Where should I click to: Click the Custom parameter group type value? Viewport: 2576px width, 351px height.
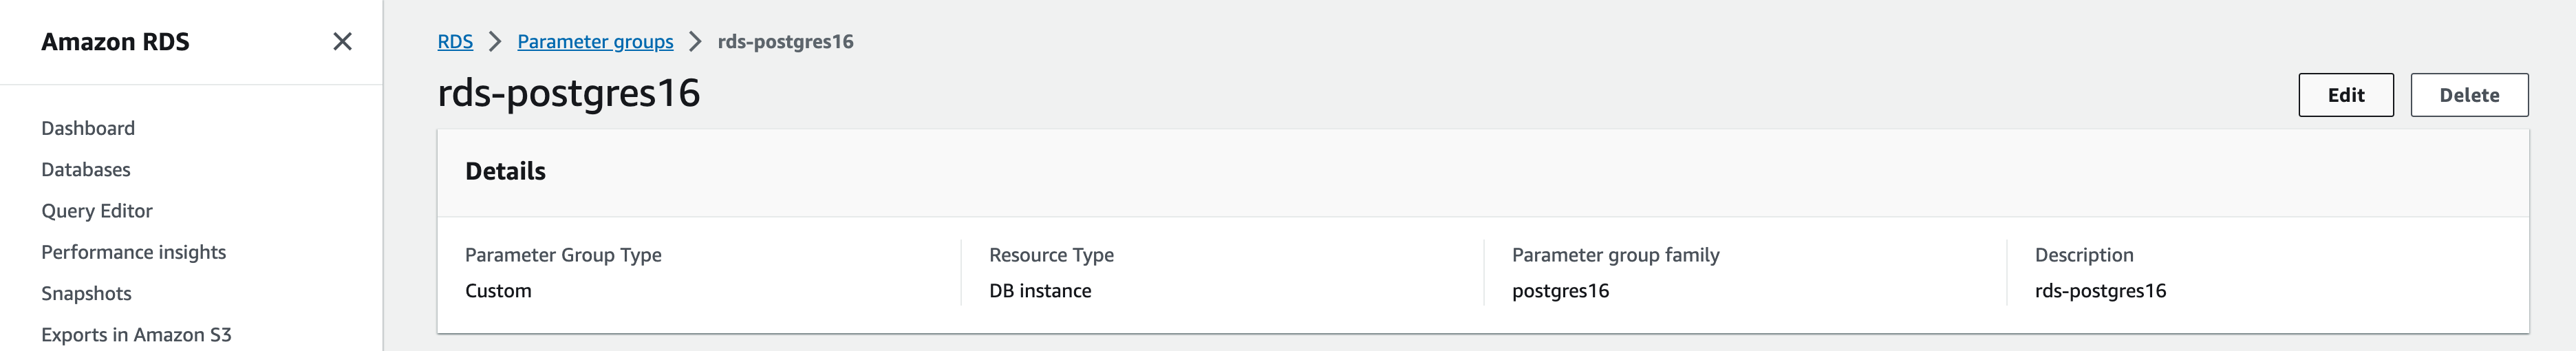pos(498,291)
